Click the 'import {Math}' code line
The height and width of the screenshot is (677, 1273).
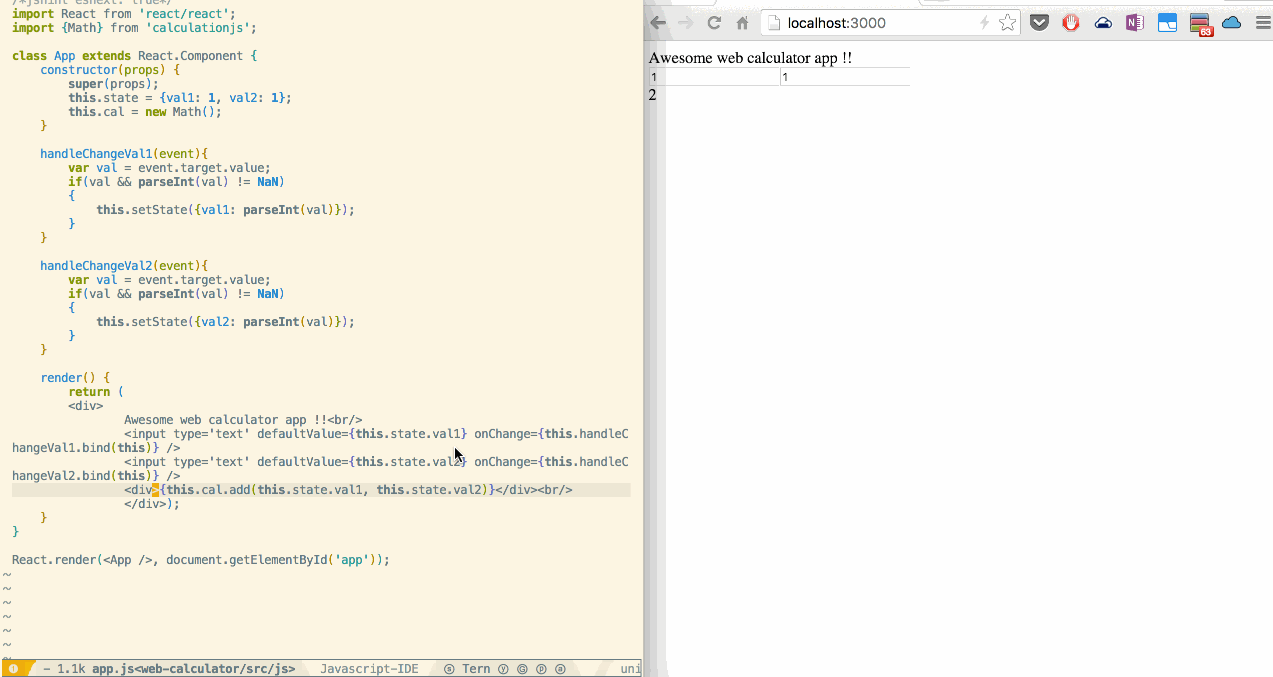134,28
